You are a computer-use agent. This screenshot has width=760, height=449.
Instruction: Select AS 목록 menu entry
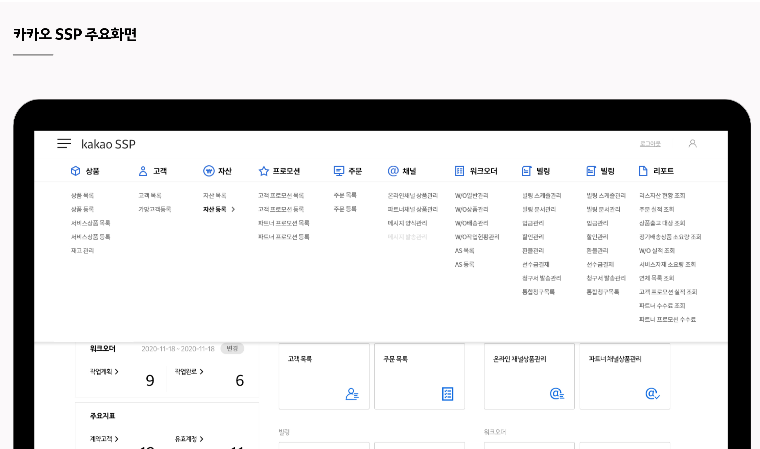(x=464, y=251)
